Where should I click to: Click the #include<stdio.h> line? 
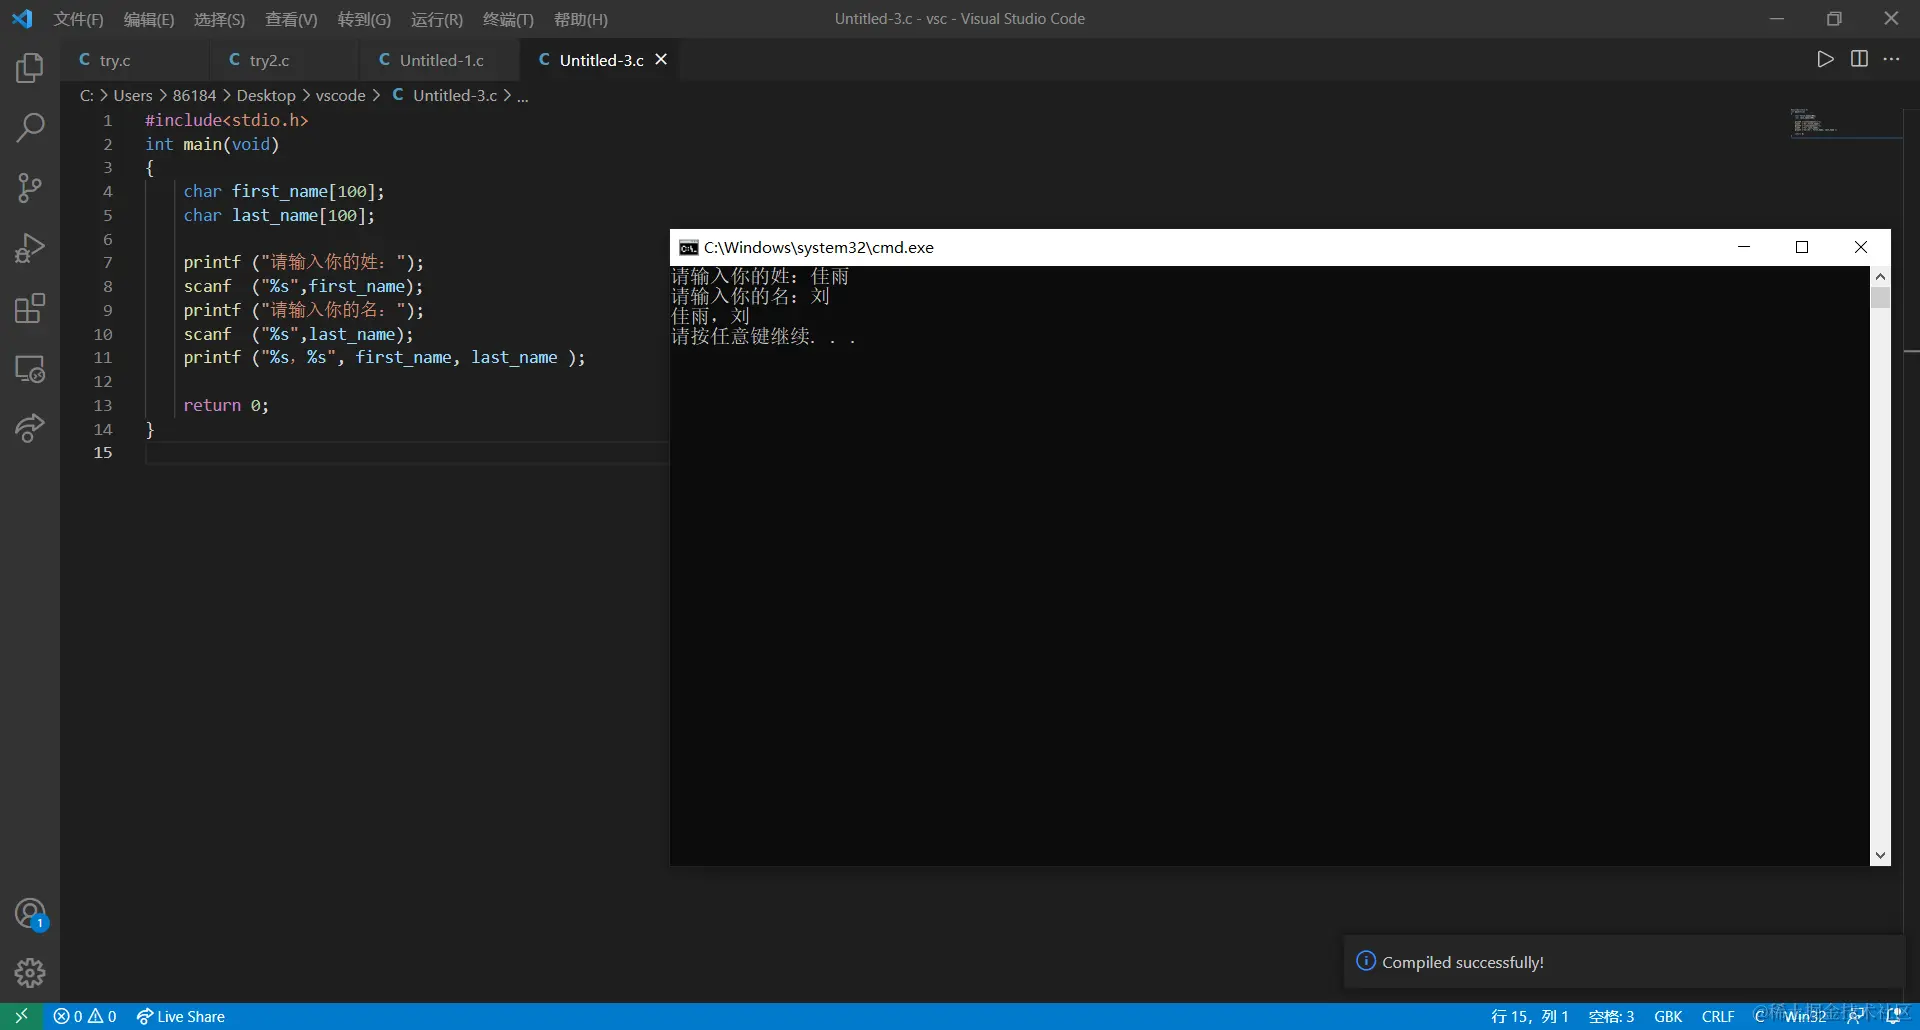[227, 120]
